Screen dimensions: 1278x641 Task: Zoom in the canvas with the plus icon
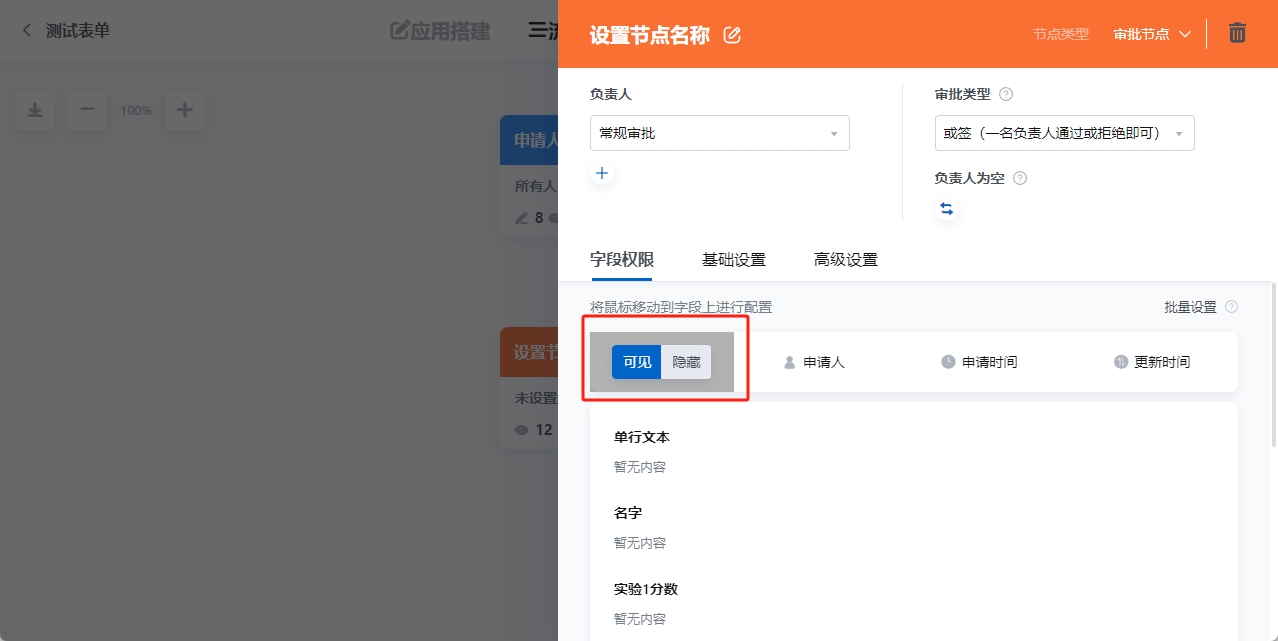pos(185,110)
